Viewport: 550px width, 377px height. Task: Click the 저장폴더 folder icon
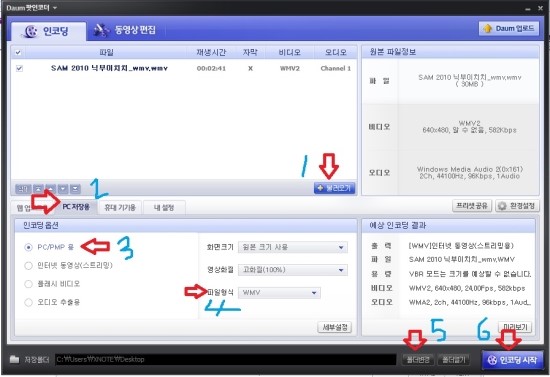coord(14,359)
